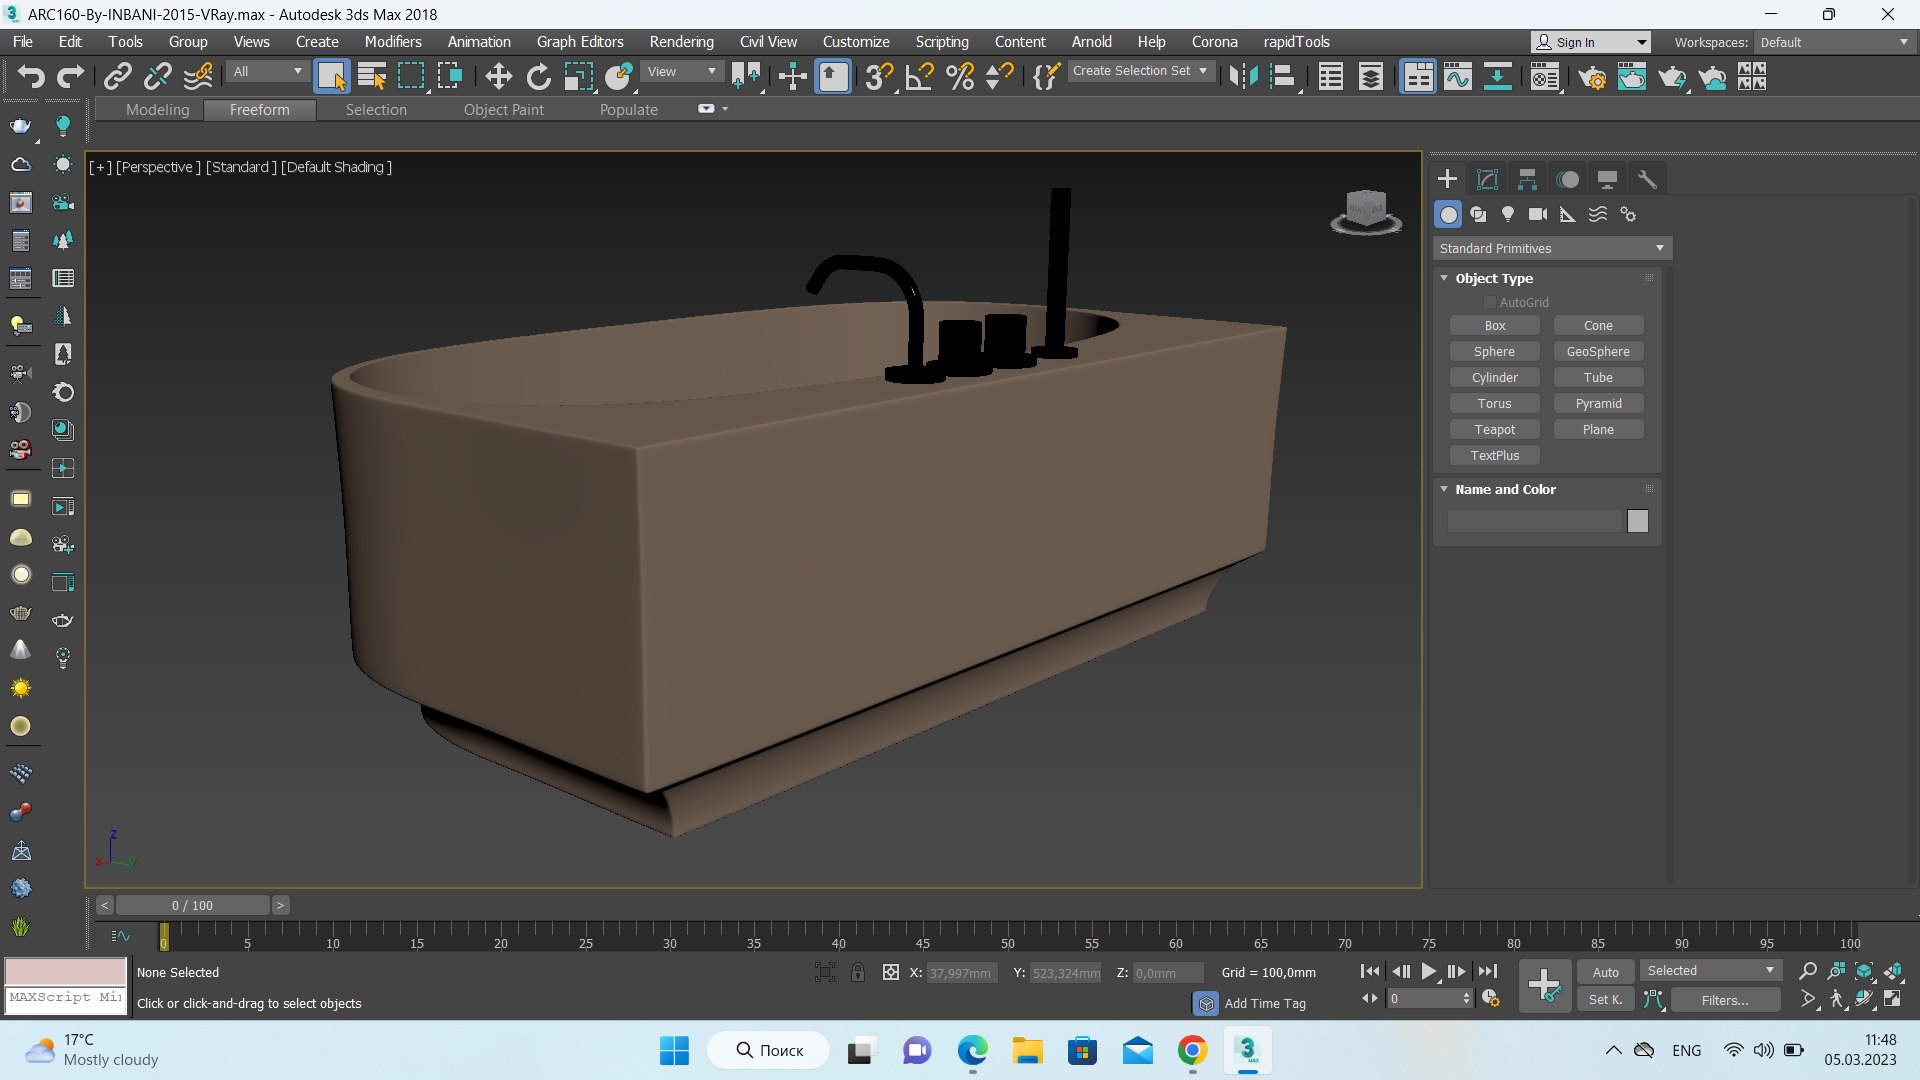Open the Rendering menu
Screen dimensions: 1920x1080
point(681,42)
